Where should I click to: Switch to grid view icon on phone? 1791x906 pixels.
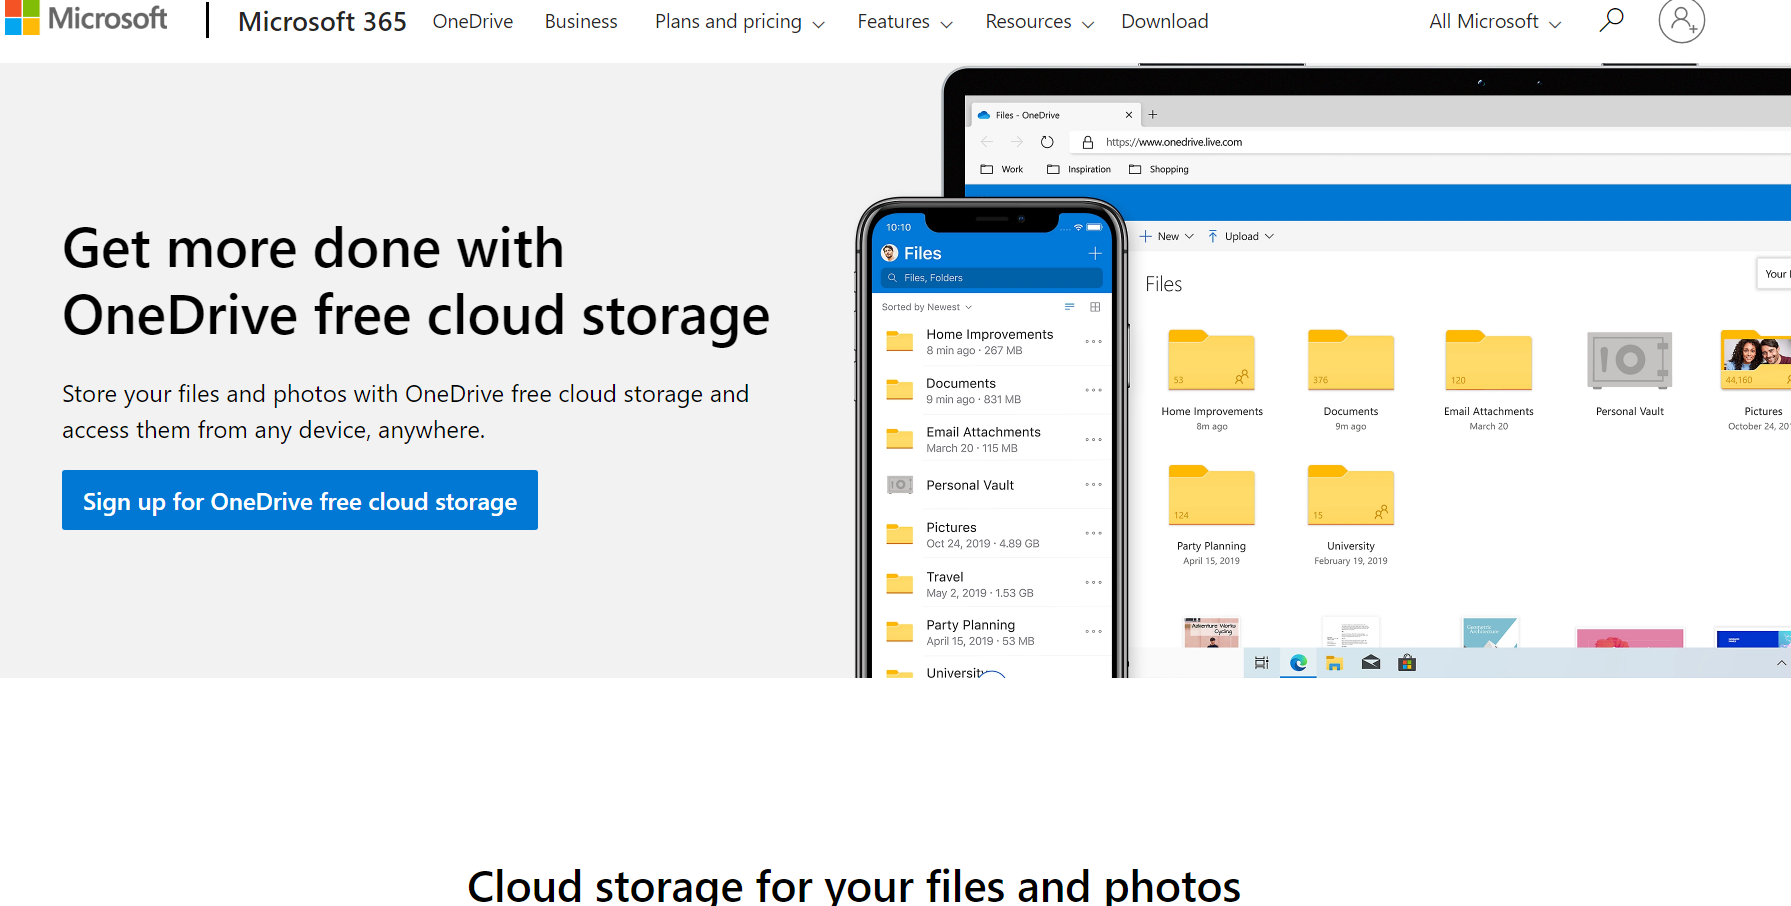1095,307
